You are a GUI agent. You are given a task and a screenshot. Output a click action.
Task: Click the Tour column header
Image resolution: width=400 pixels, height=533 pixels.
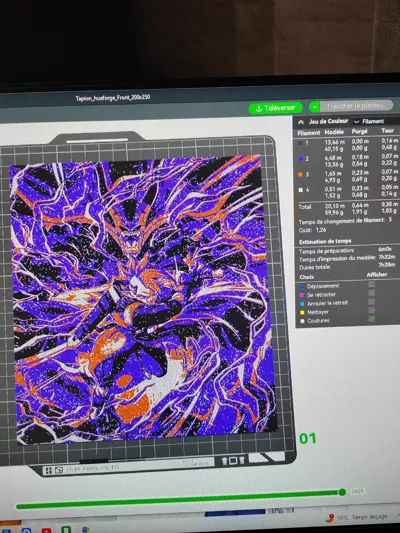[x=387, y=130]
